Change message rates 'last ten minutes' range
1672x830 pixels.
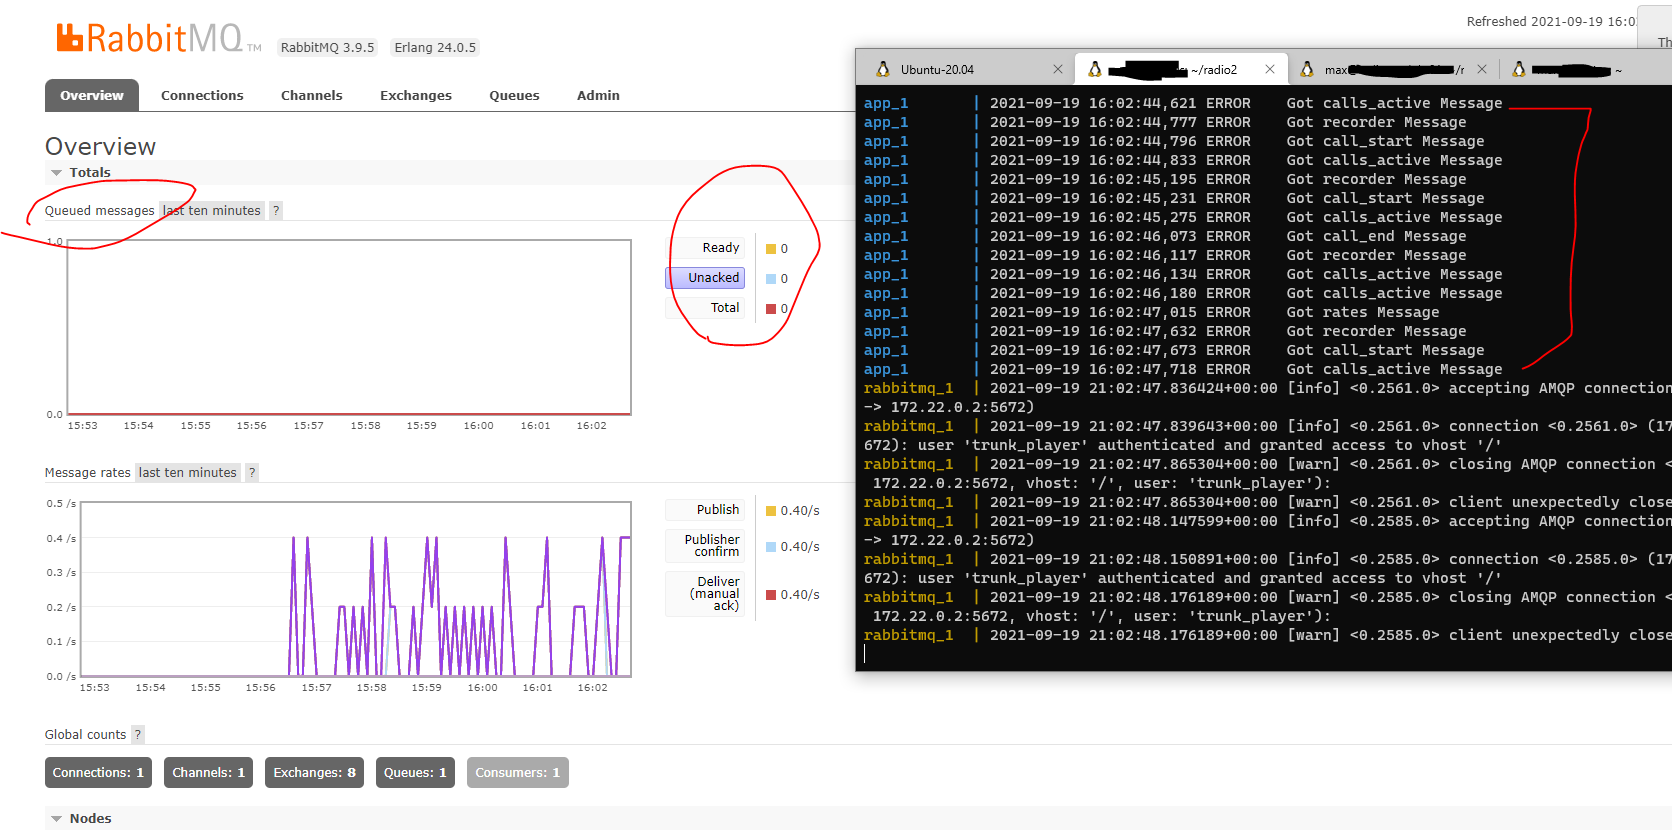[x=188, y=472]
